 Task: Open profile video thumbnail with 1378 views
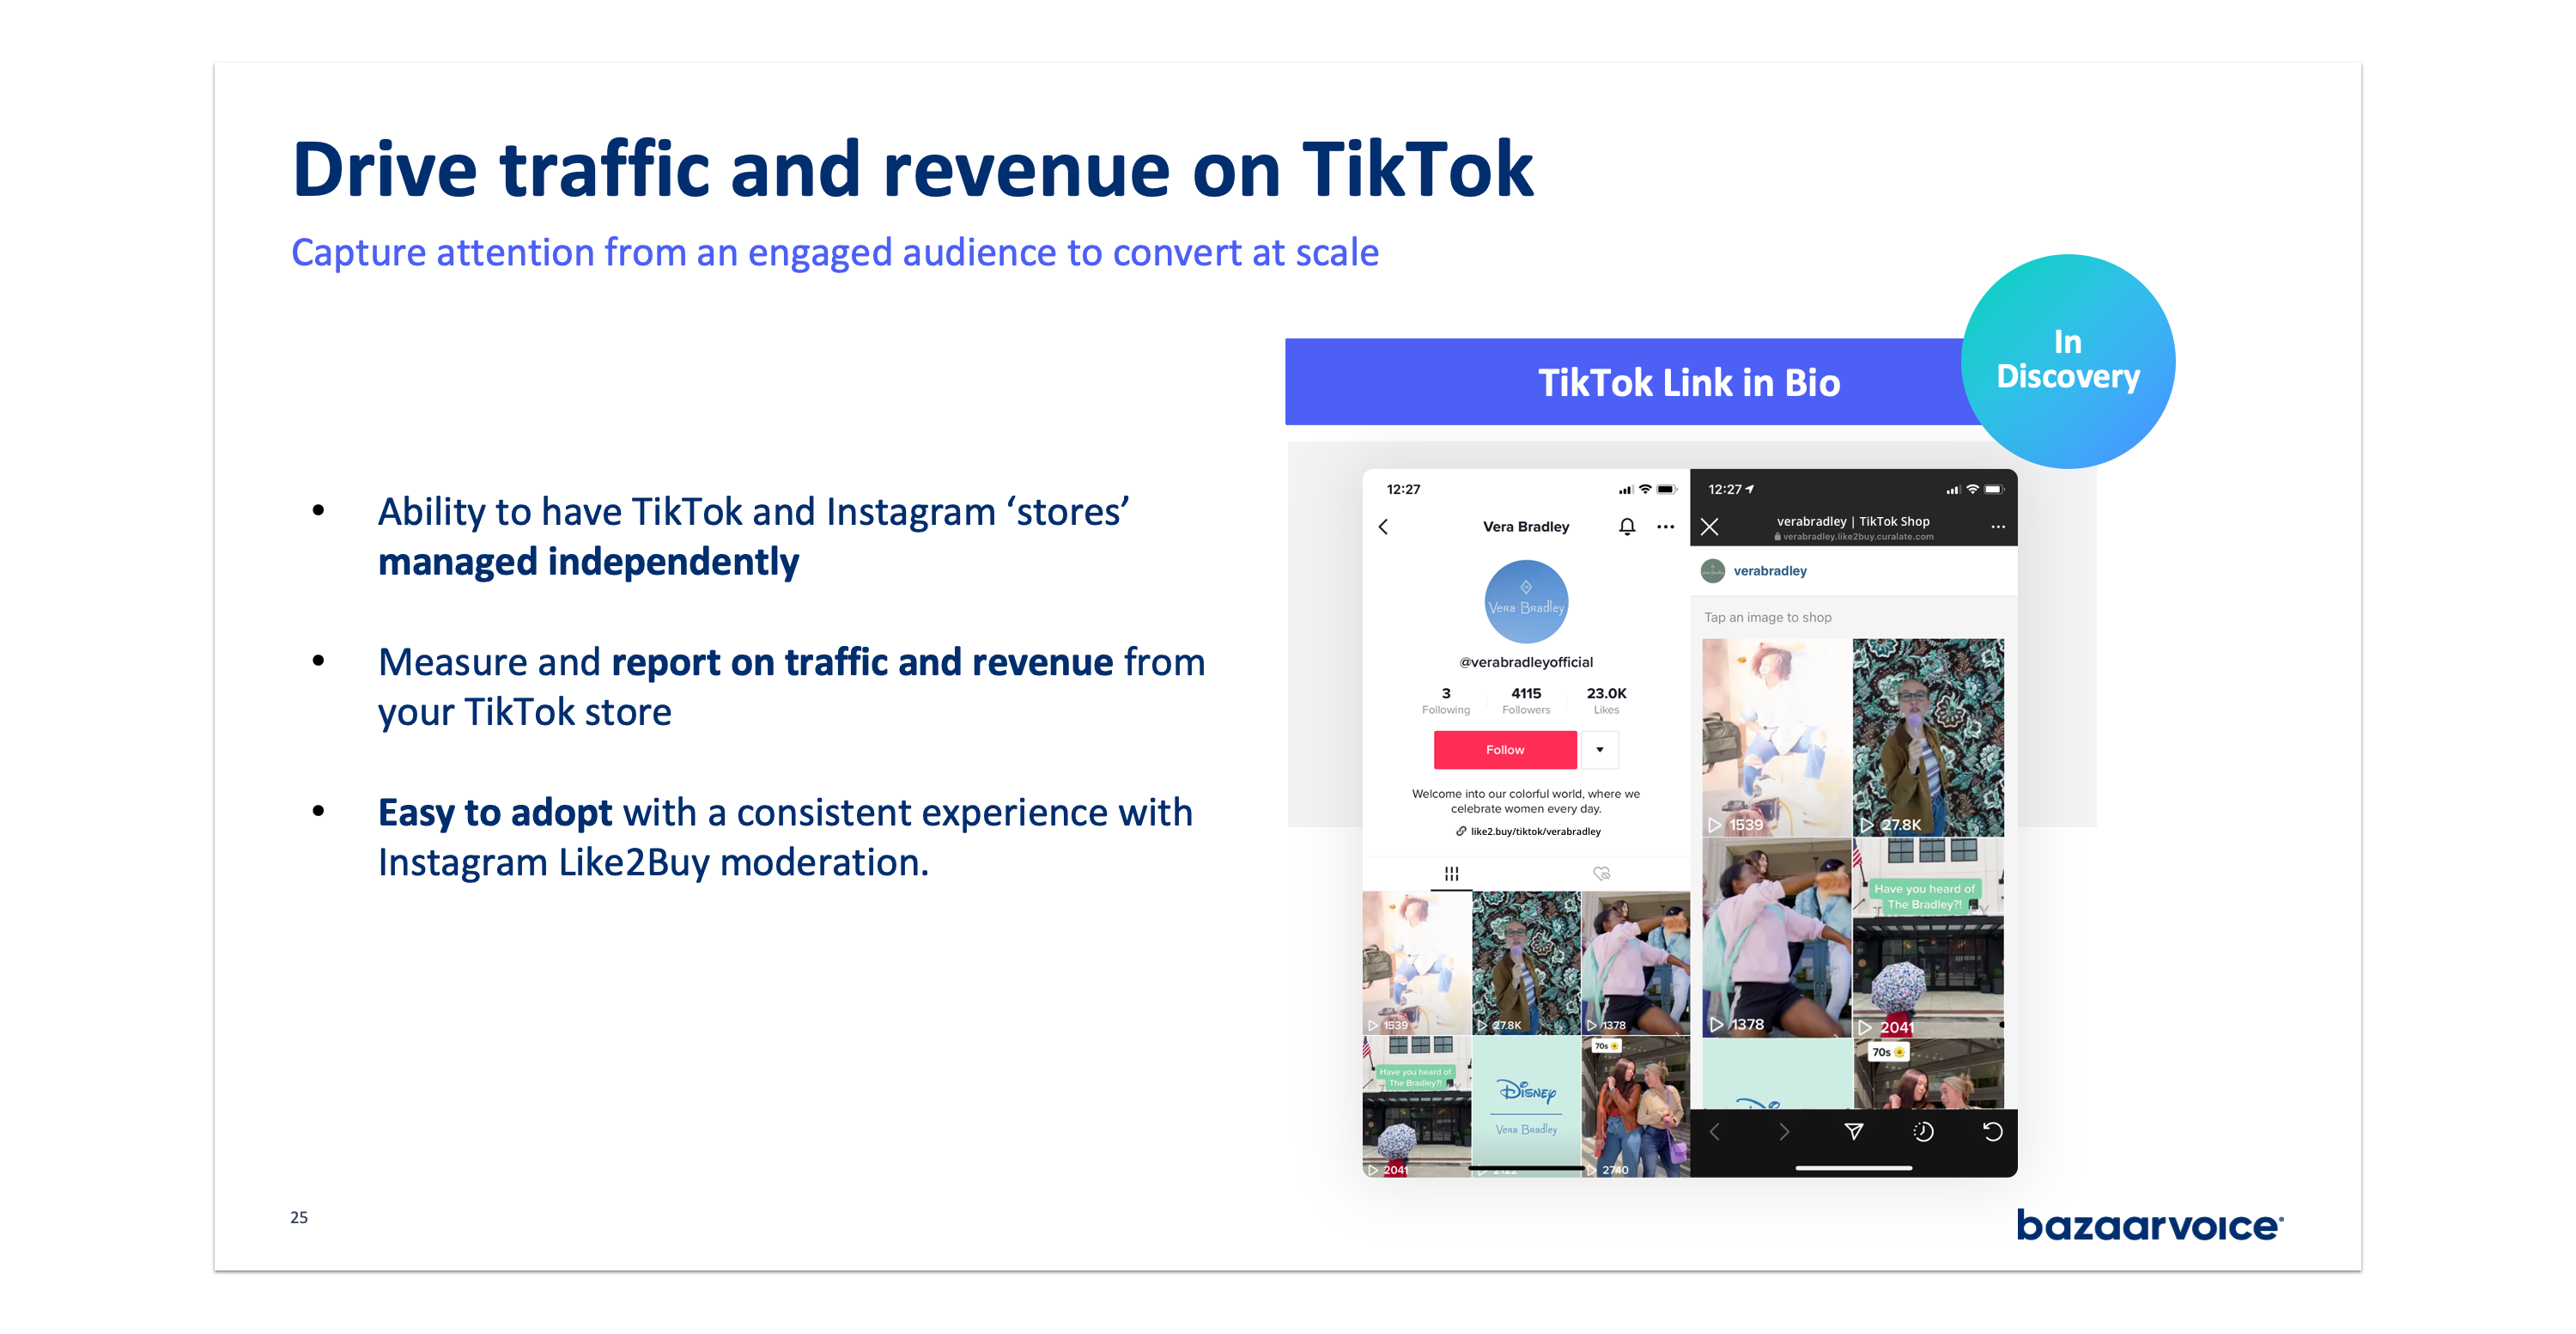coord(1635,962)
